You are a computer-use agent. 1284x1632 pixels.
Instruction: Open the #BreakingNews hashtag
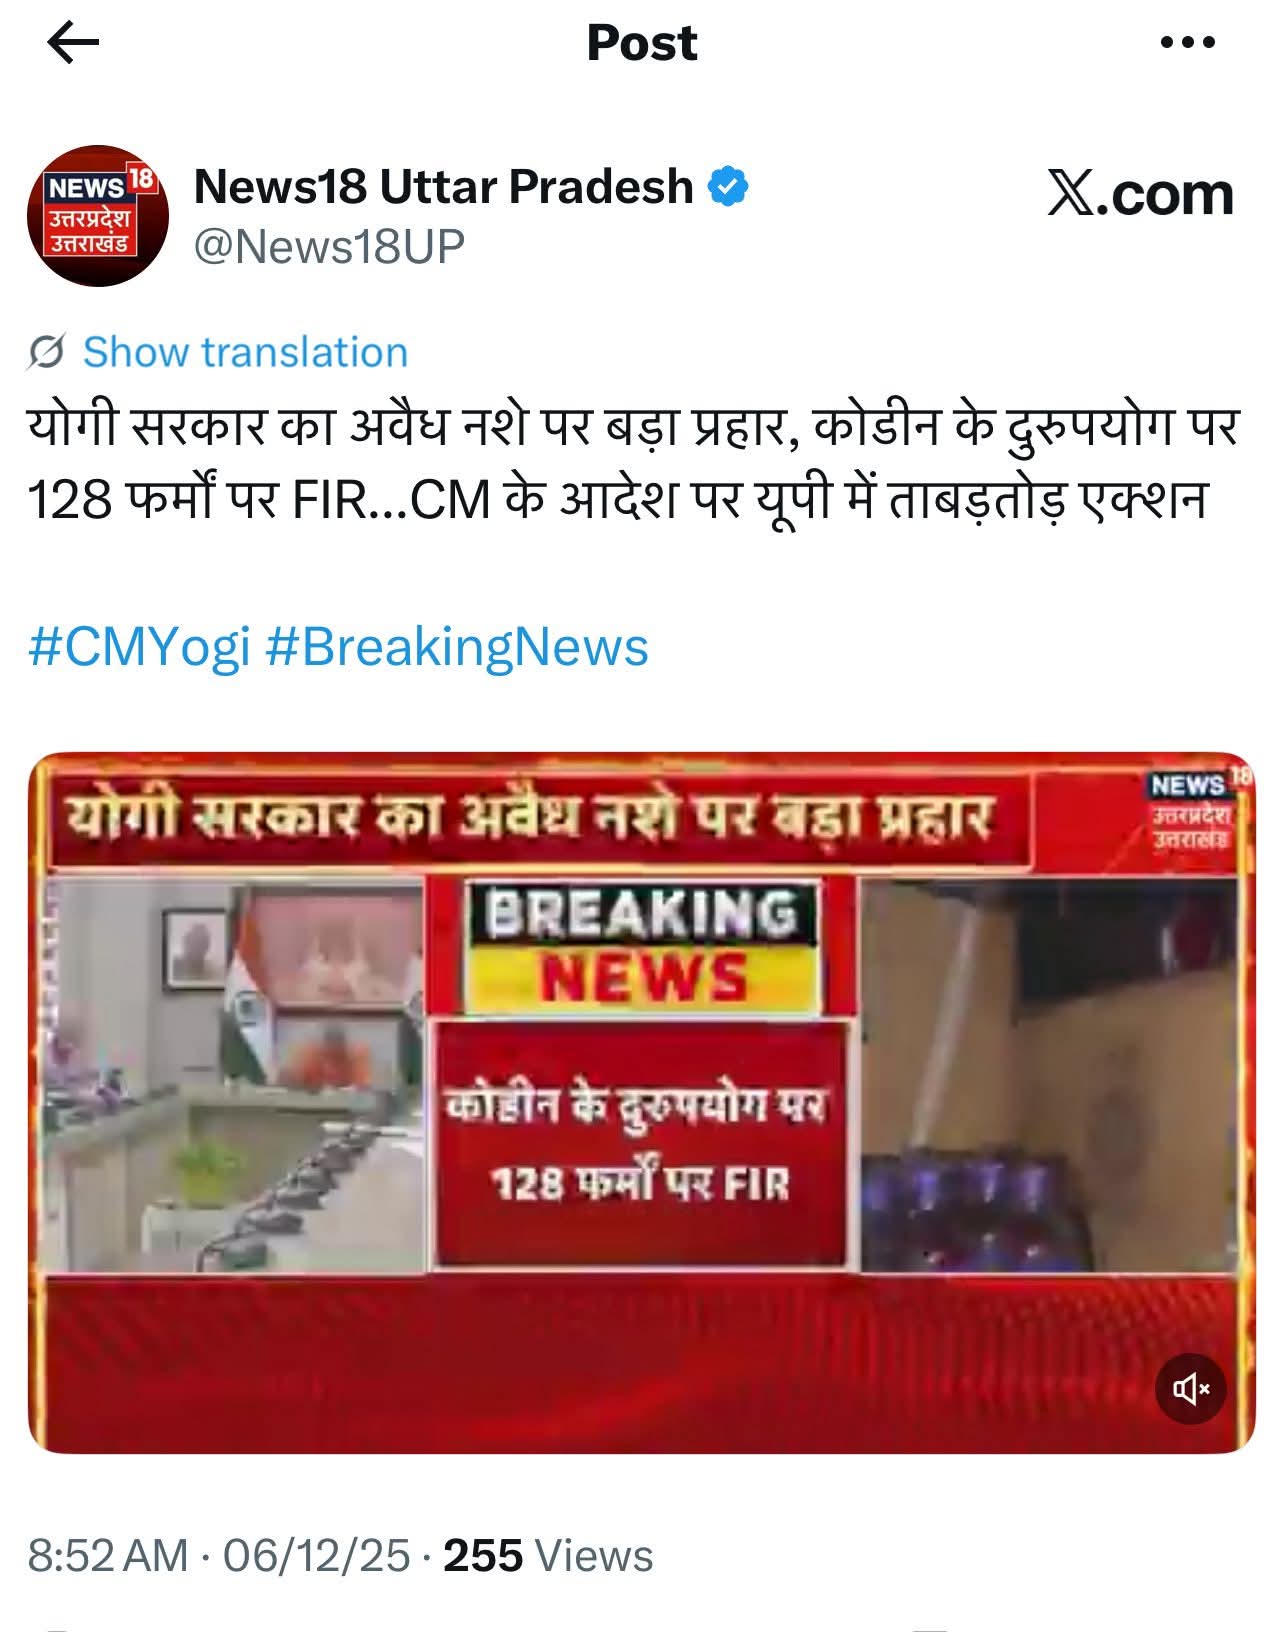pos(457,647)
